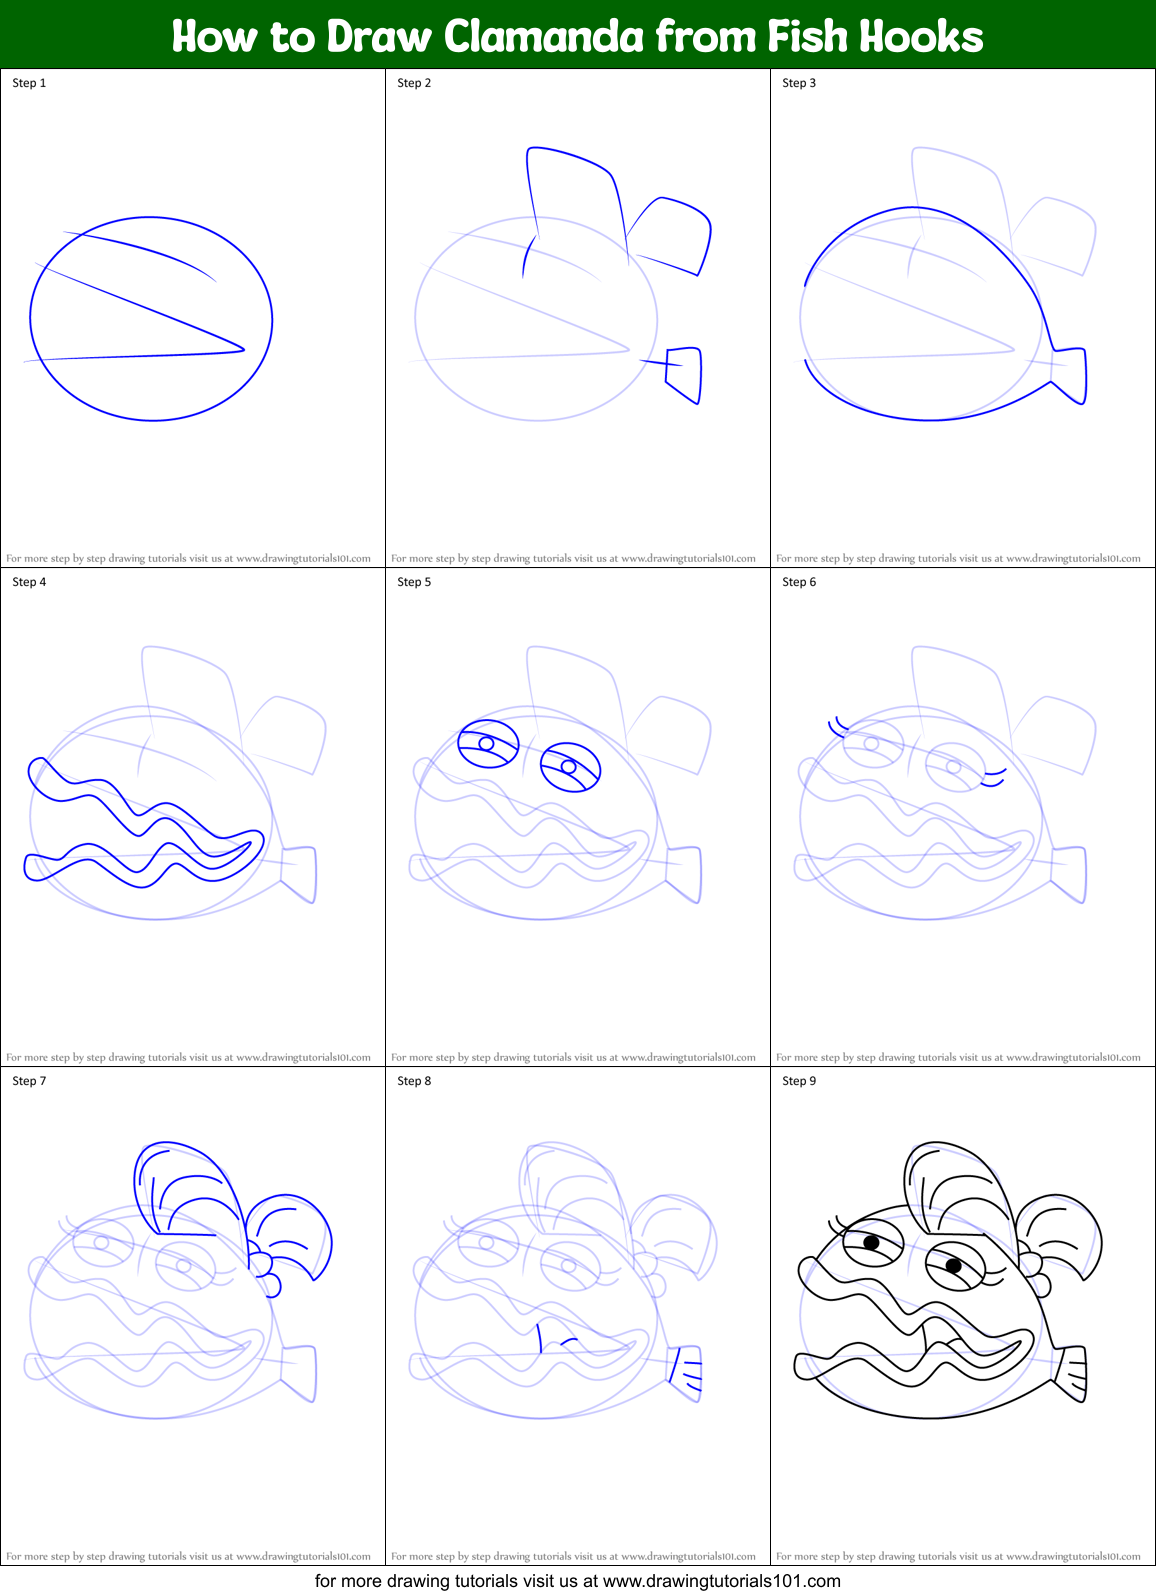Click the Step 7 panel's drawingtutorials101.com caption
Image resolution: width=1156 pixels, height=1596 pixels.
(x=188, y=1556)
